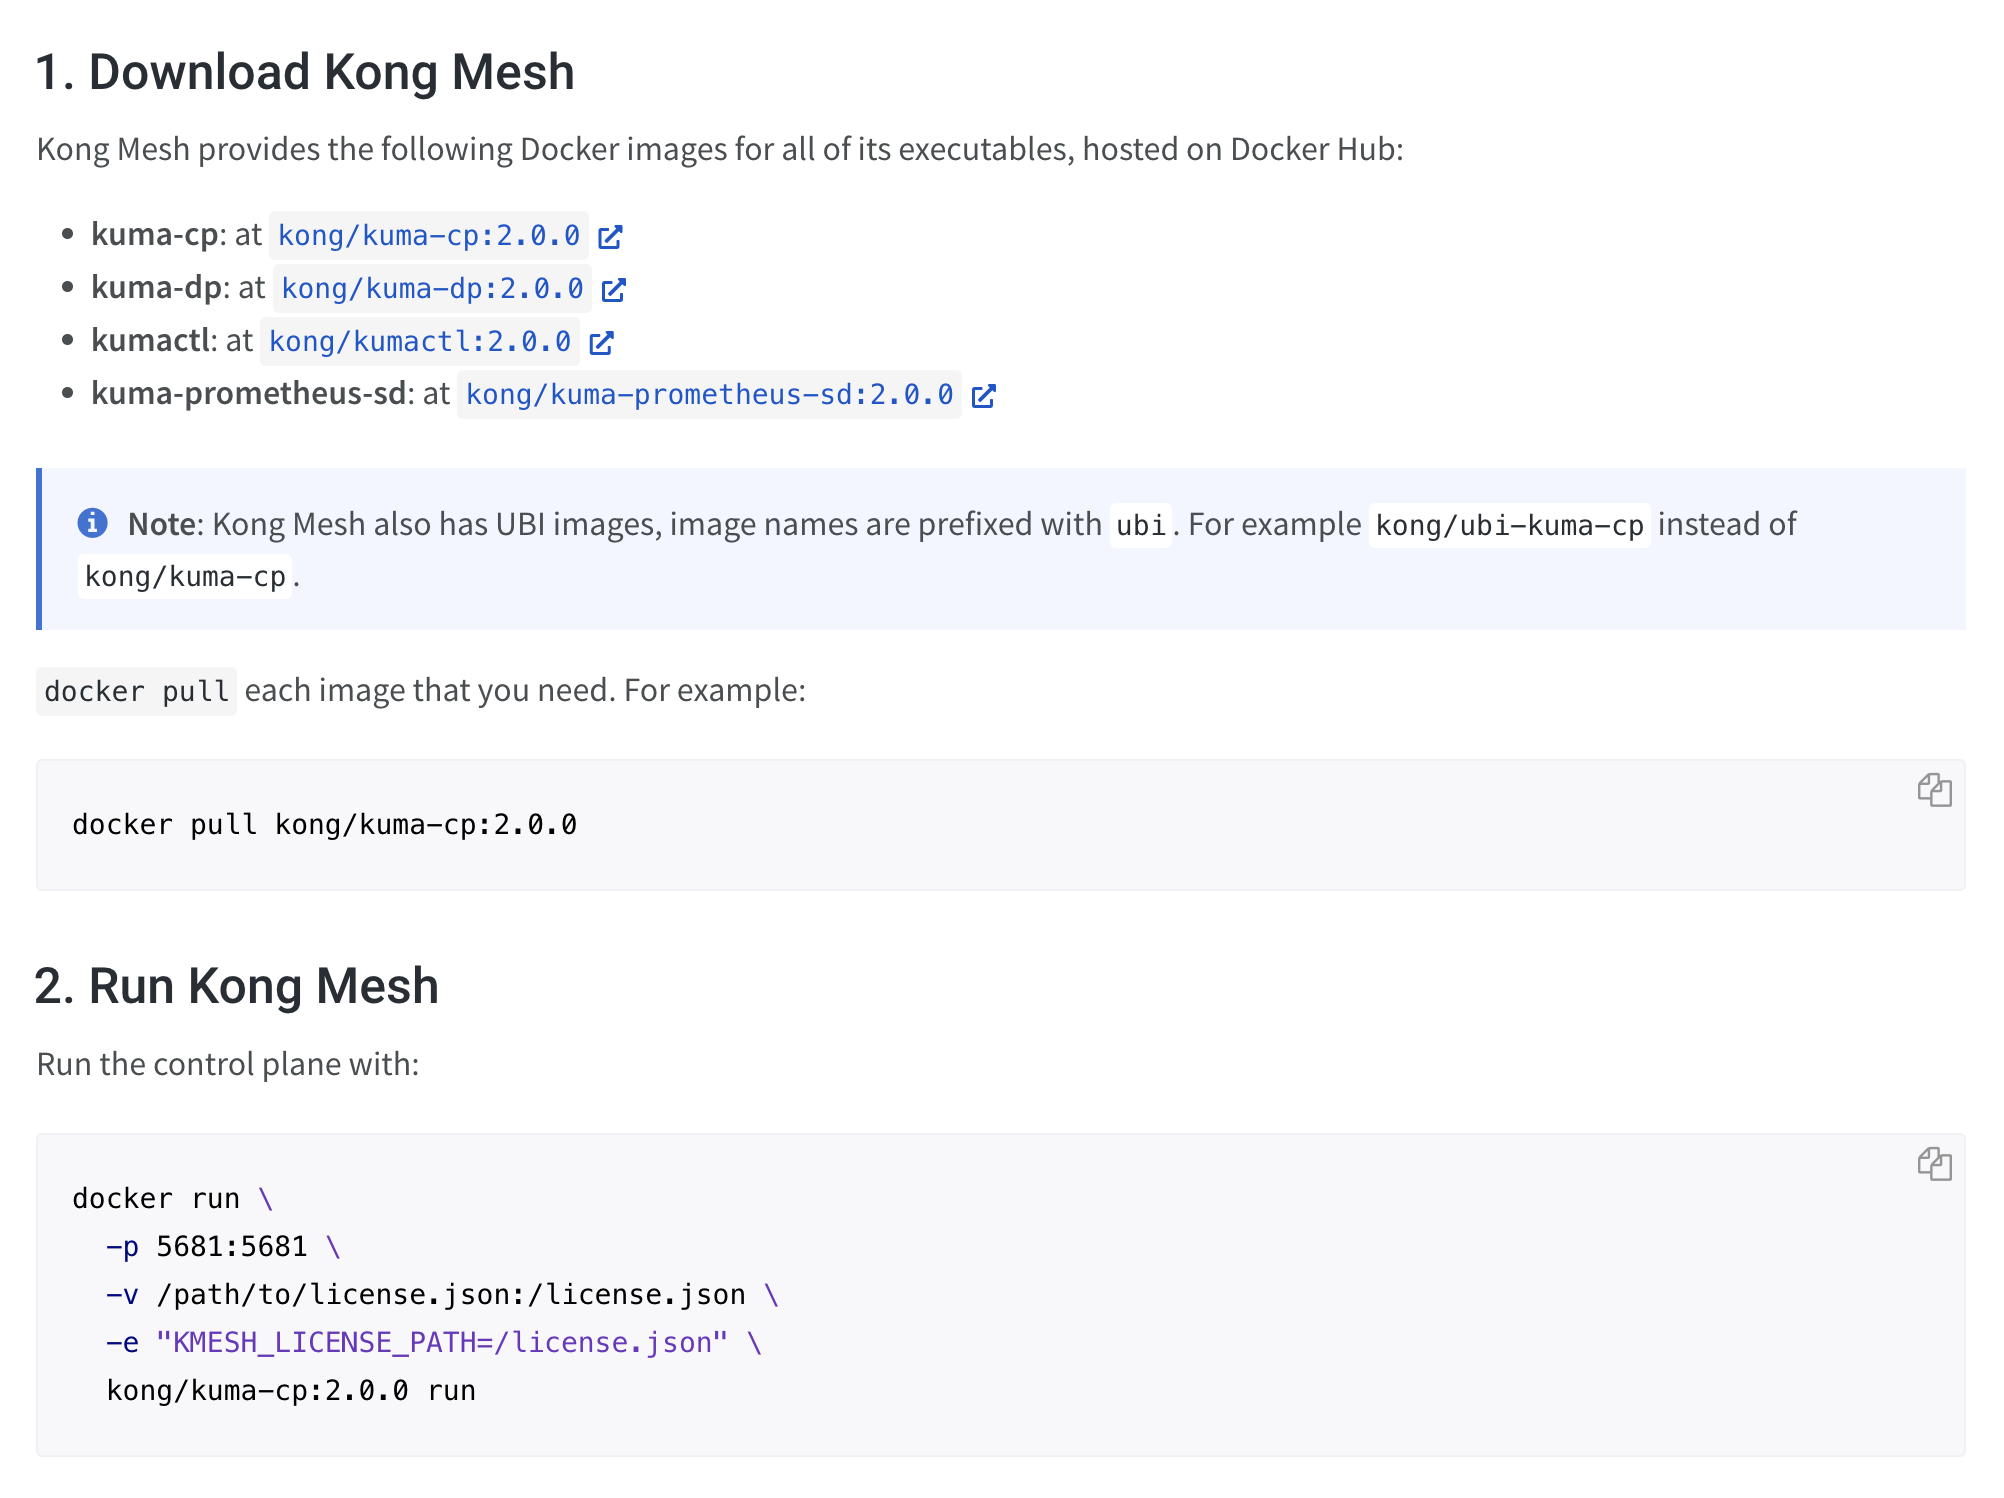Screen dimensions: 2004x1498
Task: Select the external link icon next to kong/kuma-prometheus-sd
Action: [x=984, y=396]
